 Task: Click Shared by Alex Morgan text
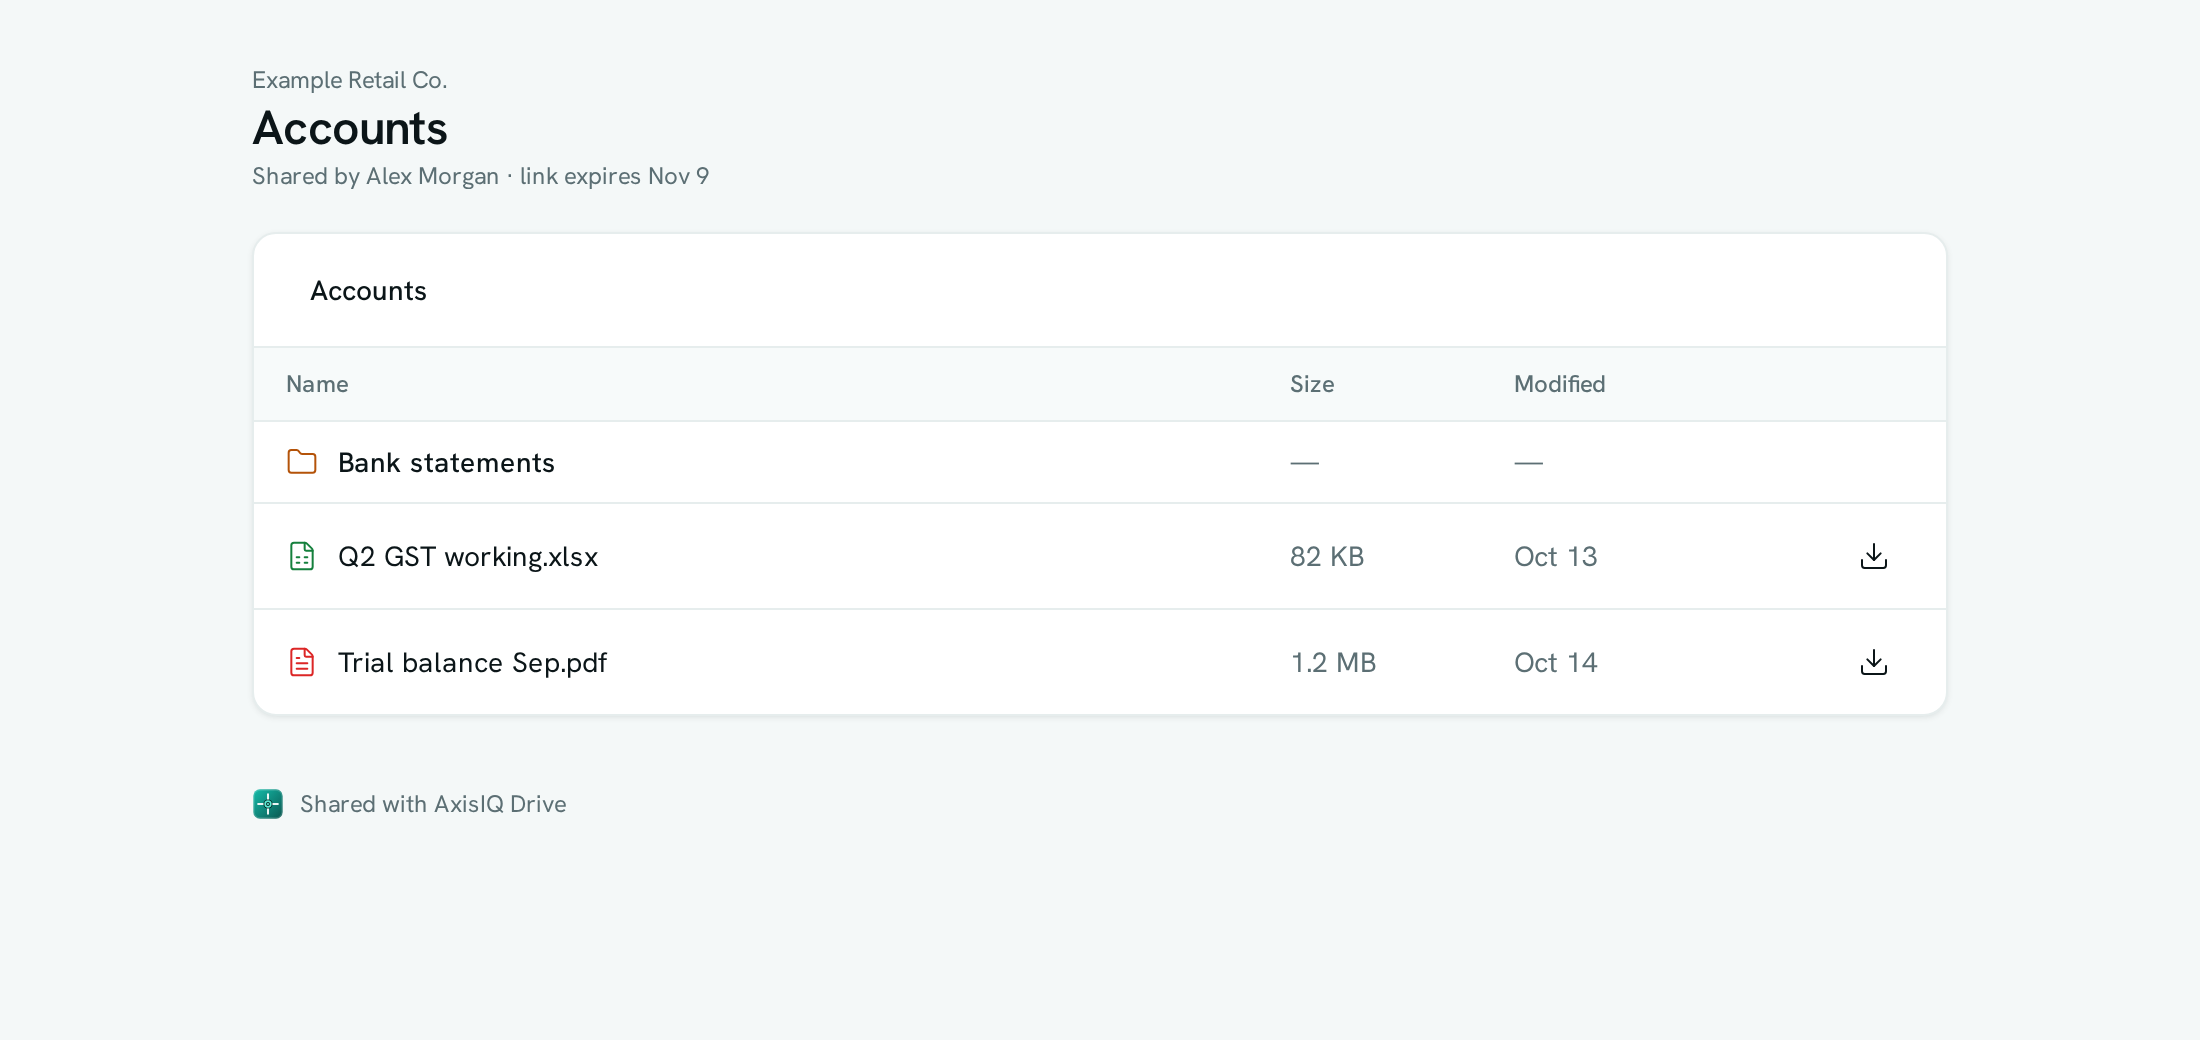pyautogui.click(x=375, y=176)
